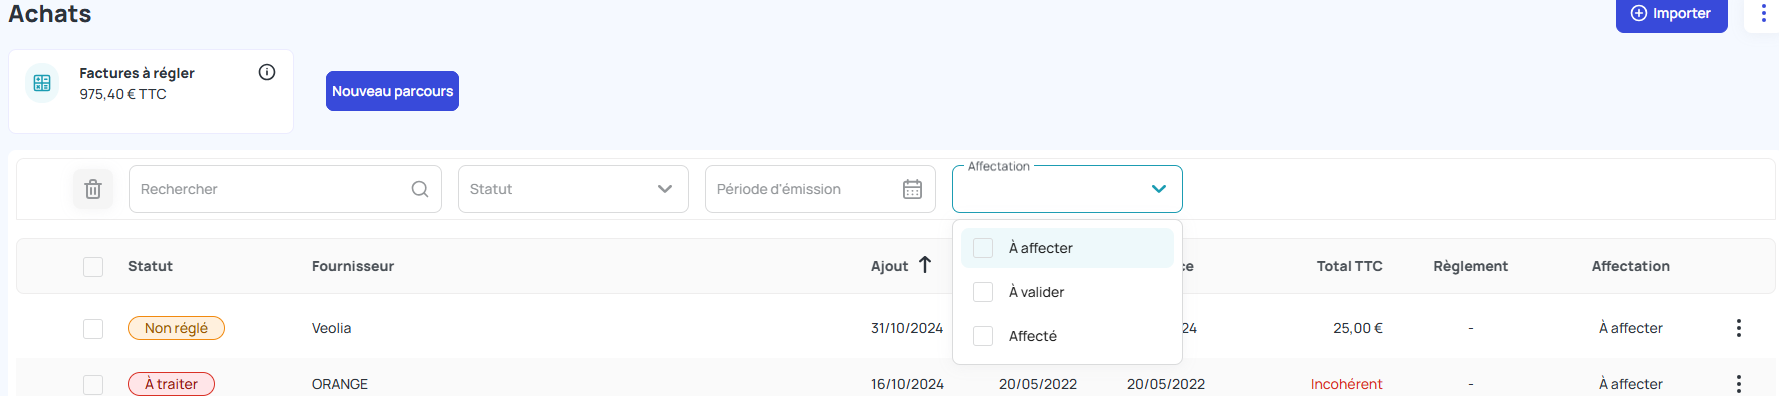Click the Importer button
Screen dimensions: 1779x396
[x=1671, y=14]
